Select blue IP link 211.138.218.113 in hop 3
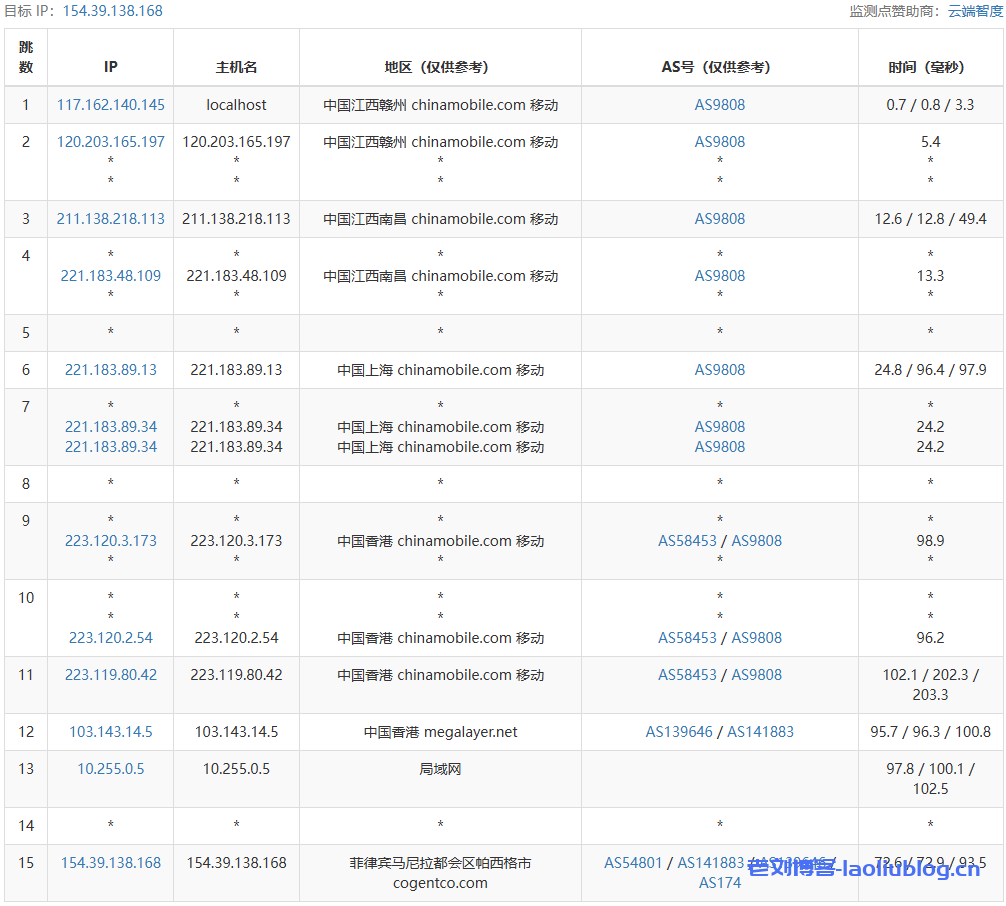Viewport: 1006px width, 906px height. pos(111,219)
